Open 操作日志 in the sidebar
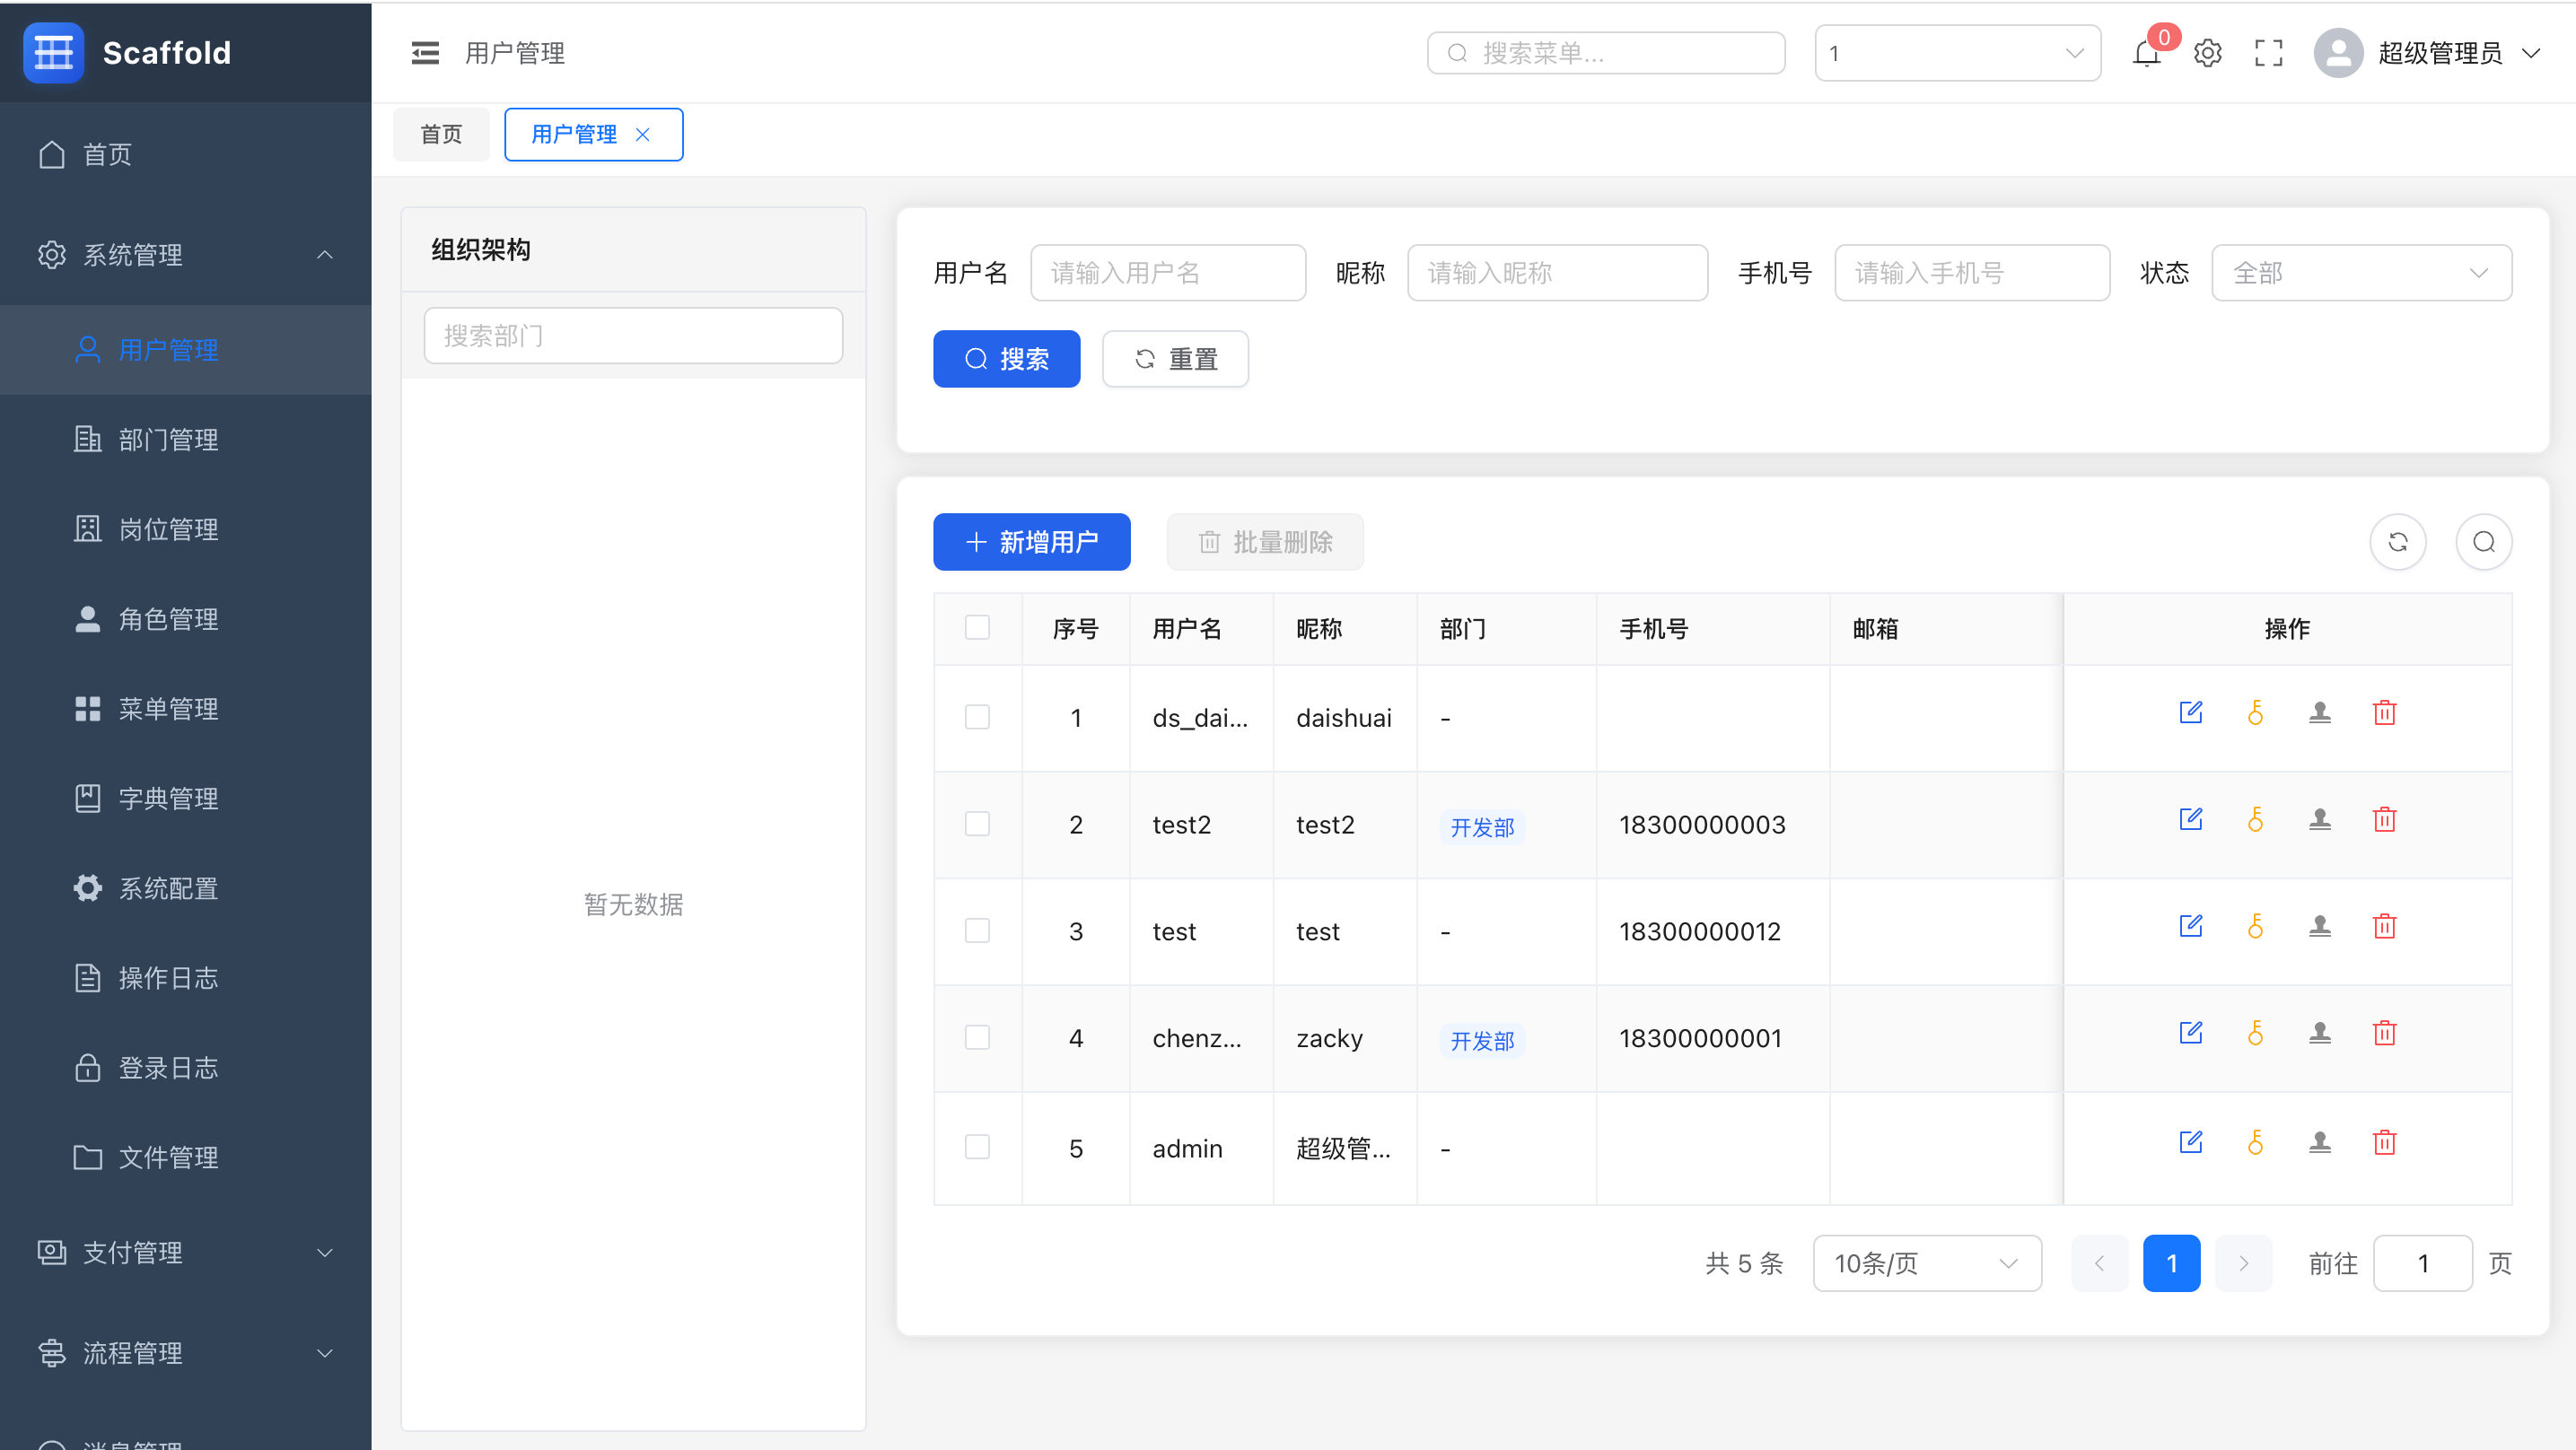This screenshot has height=1450, width=2576. point(186,978)
